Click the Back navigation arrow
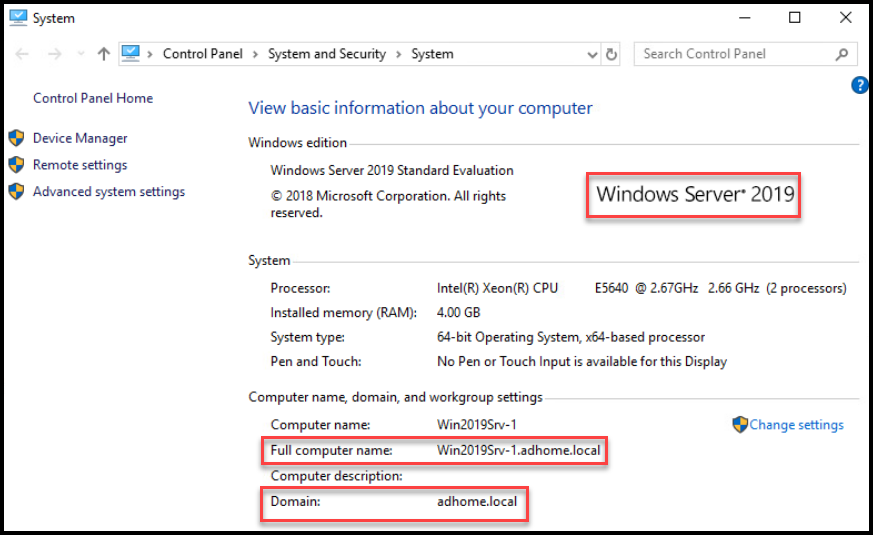This screenshot has height=535, width=873. (22, 54)
